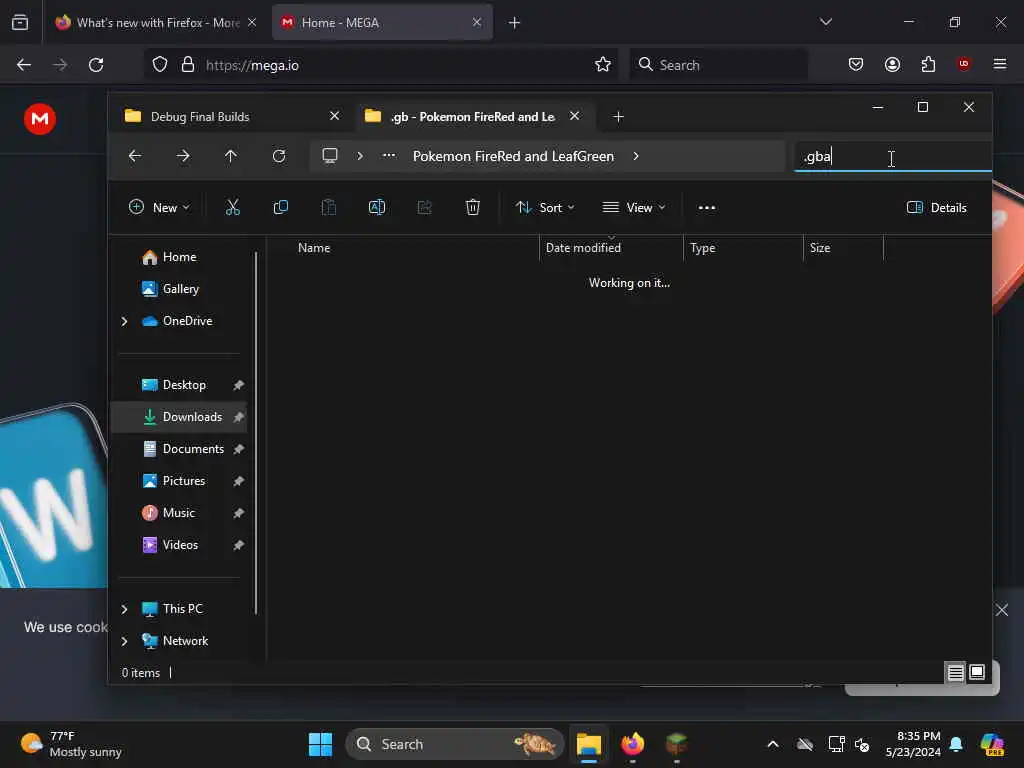Close the Home - MEGA browser tab
1024x768 pixels.
pos(477,22)
